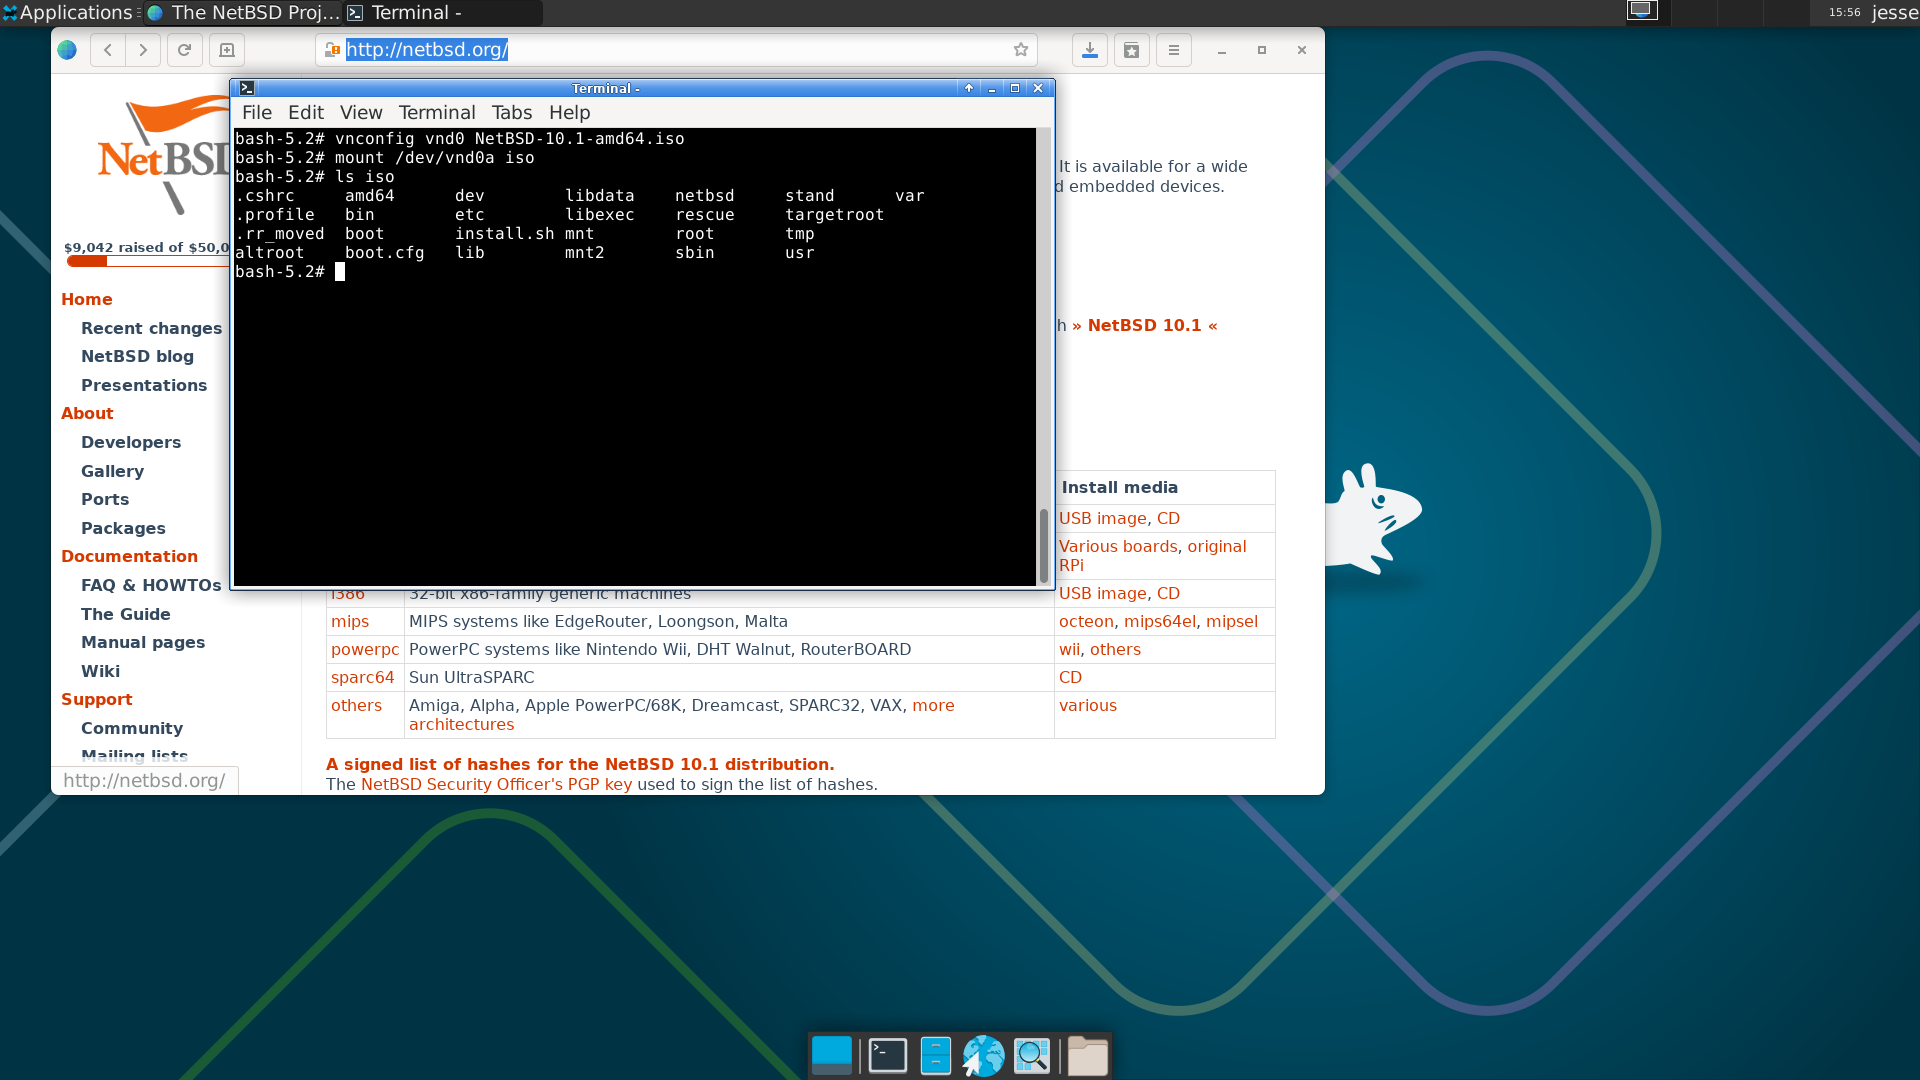Reload the NetBSD page

pos(184,50)
